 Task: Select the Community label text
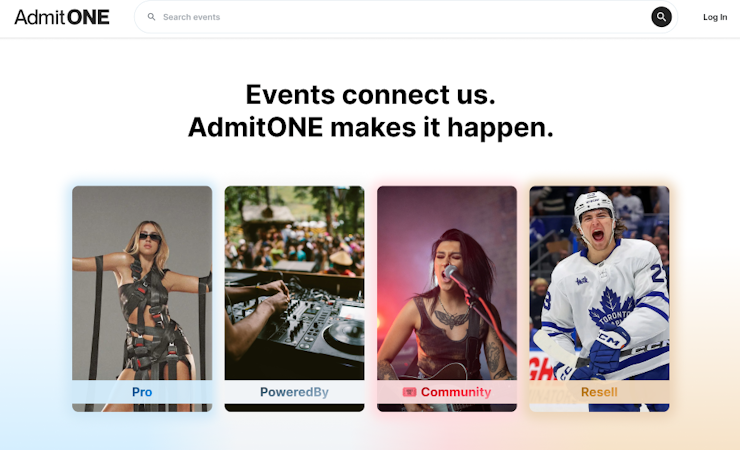(x=456, y=392)
